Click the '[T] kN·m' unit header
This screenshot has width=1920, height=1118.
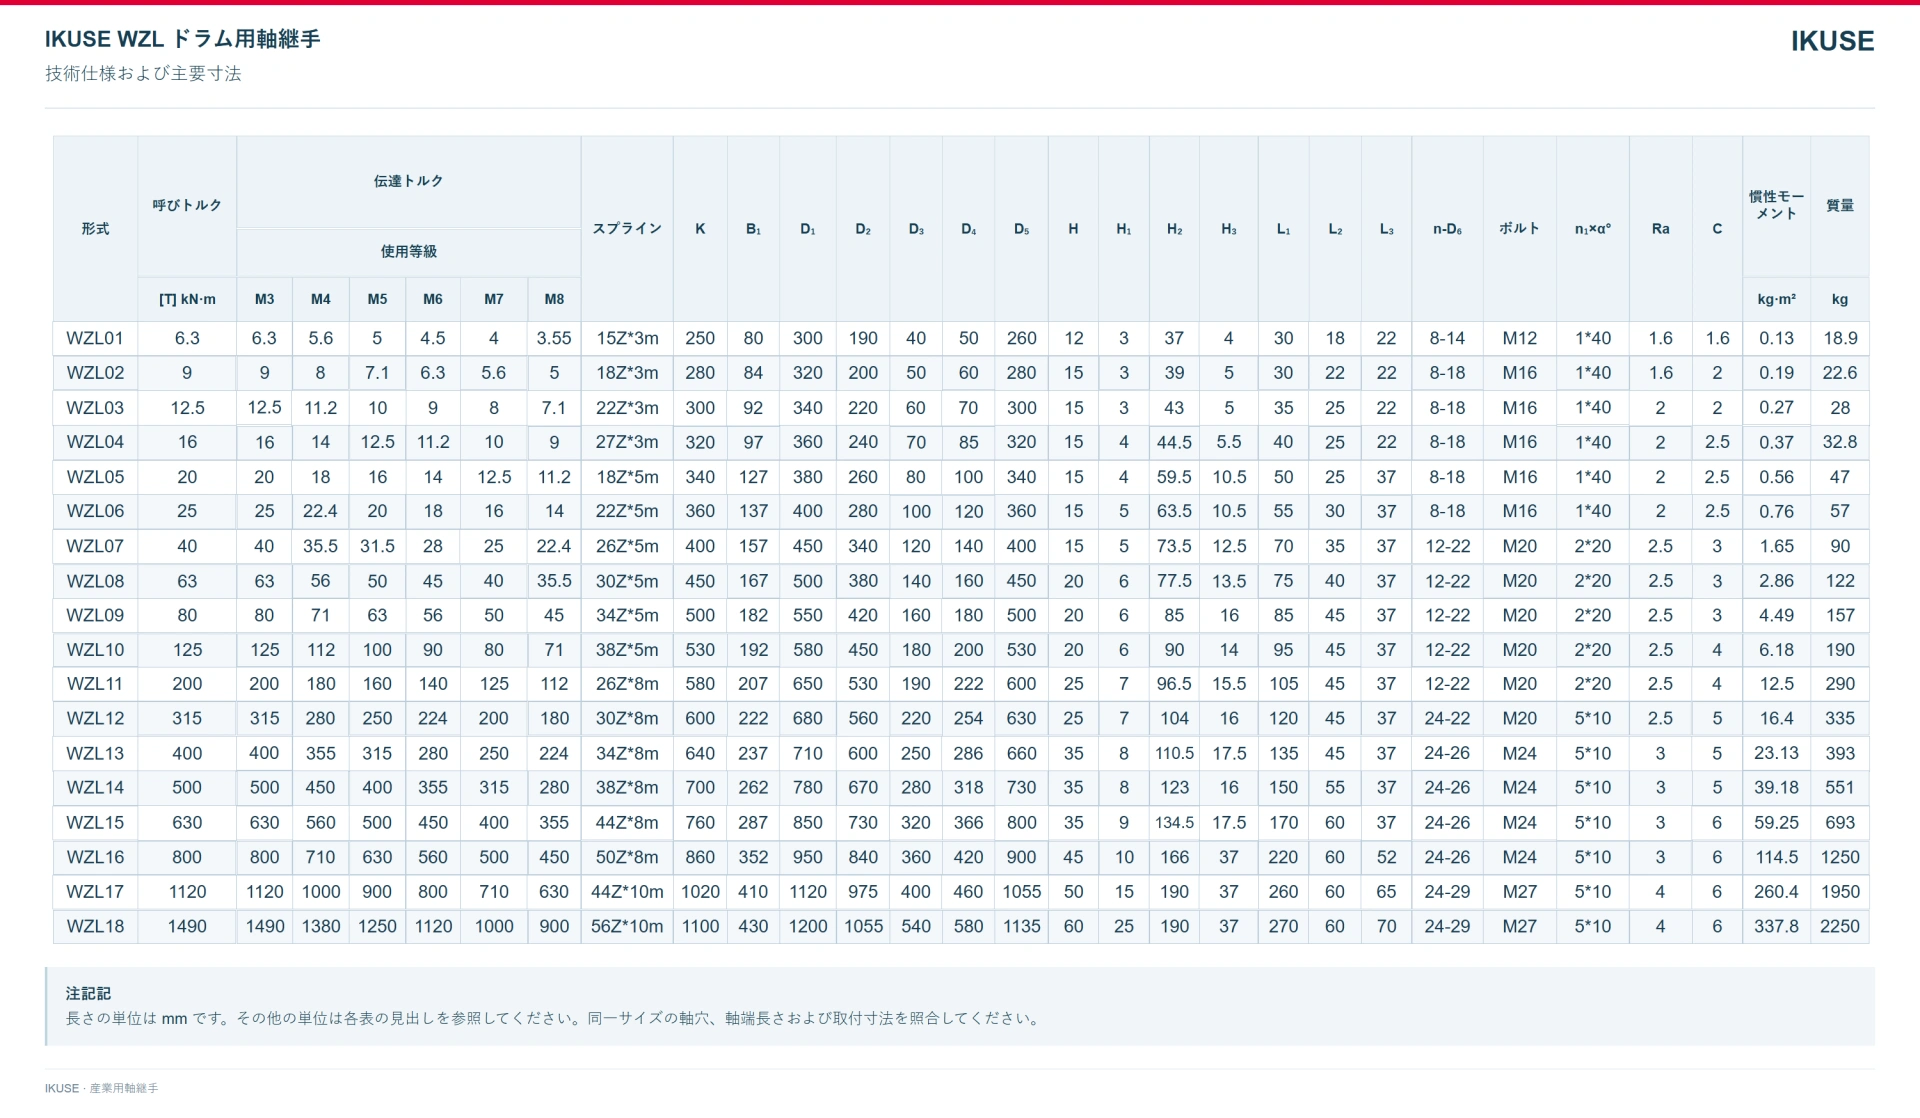coord(187,299)
